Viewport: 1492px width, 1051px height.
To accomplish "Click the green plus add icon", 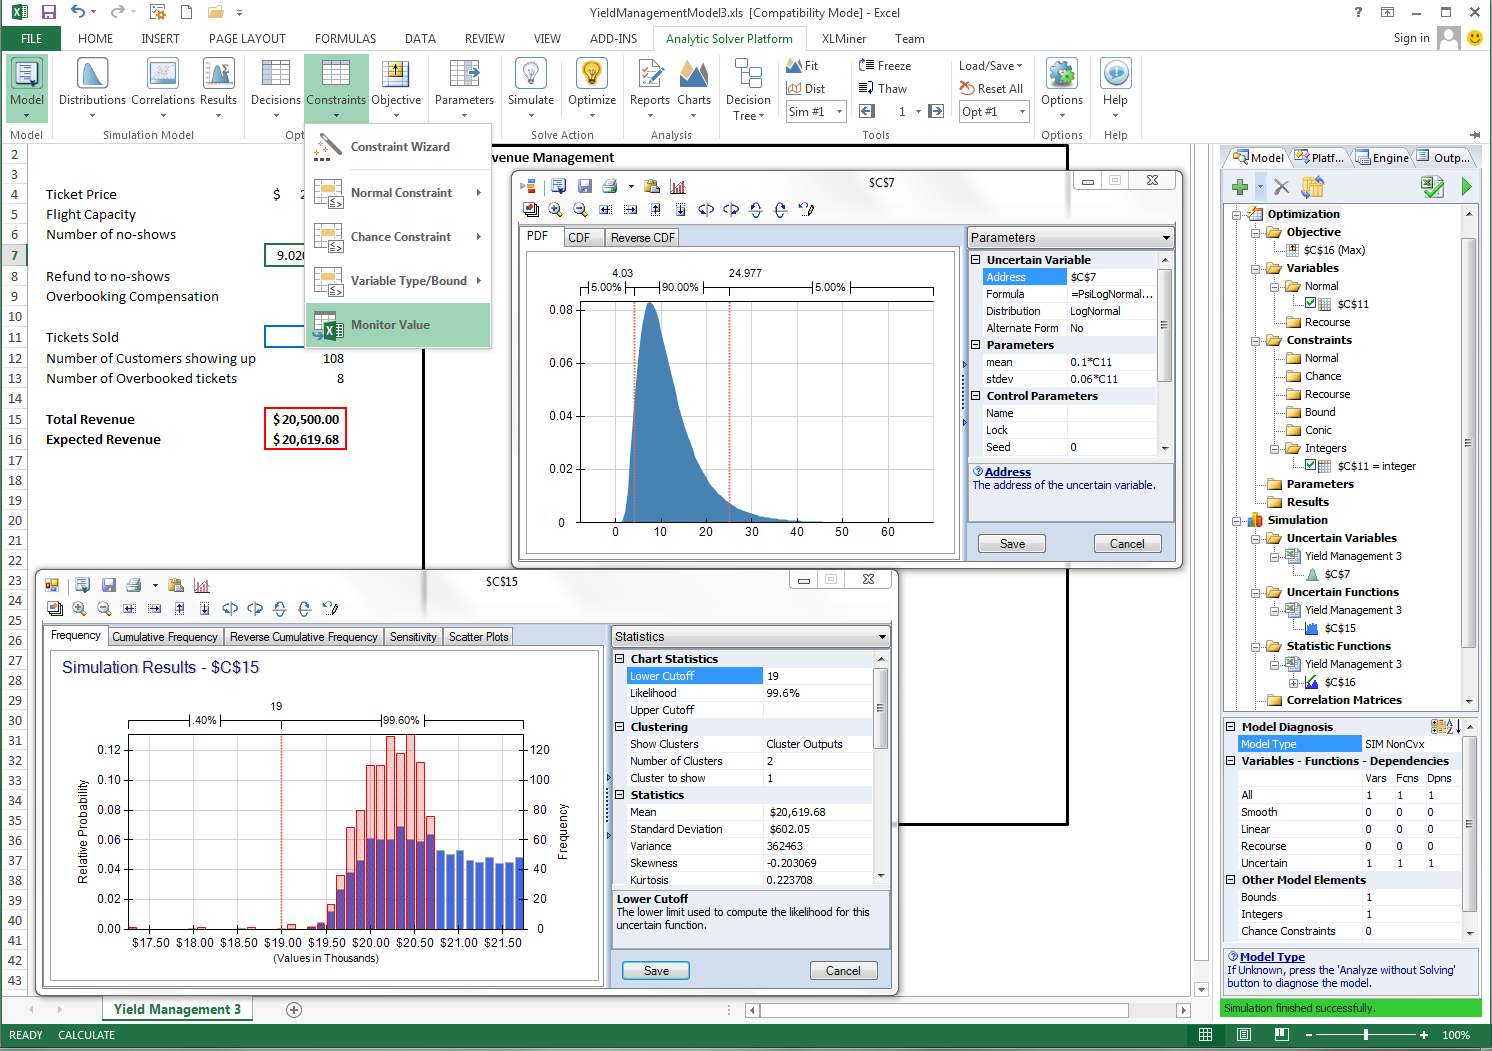I will [x=1240, y=187].
